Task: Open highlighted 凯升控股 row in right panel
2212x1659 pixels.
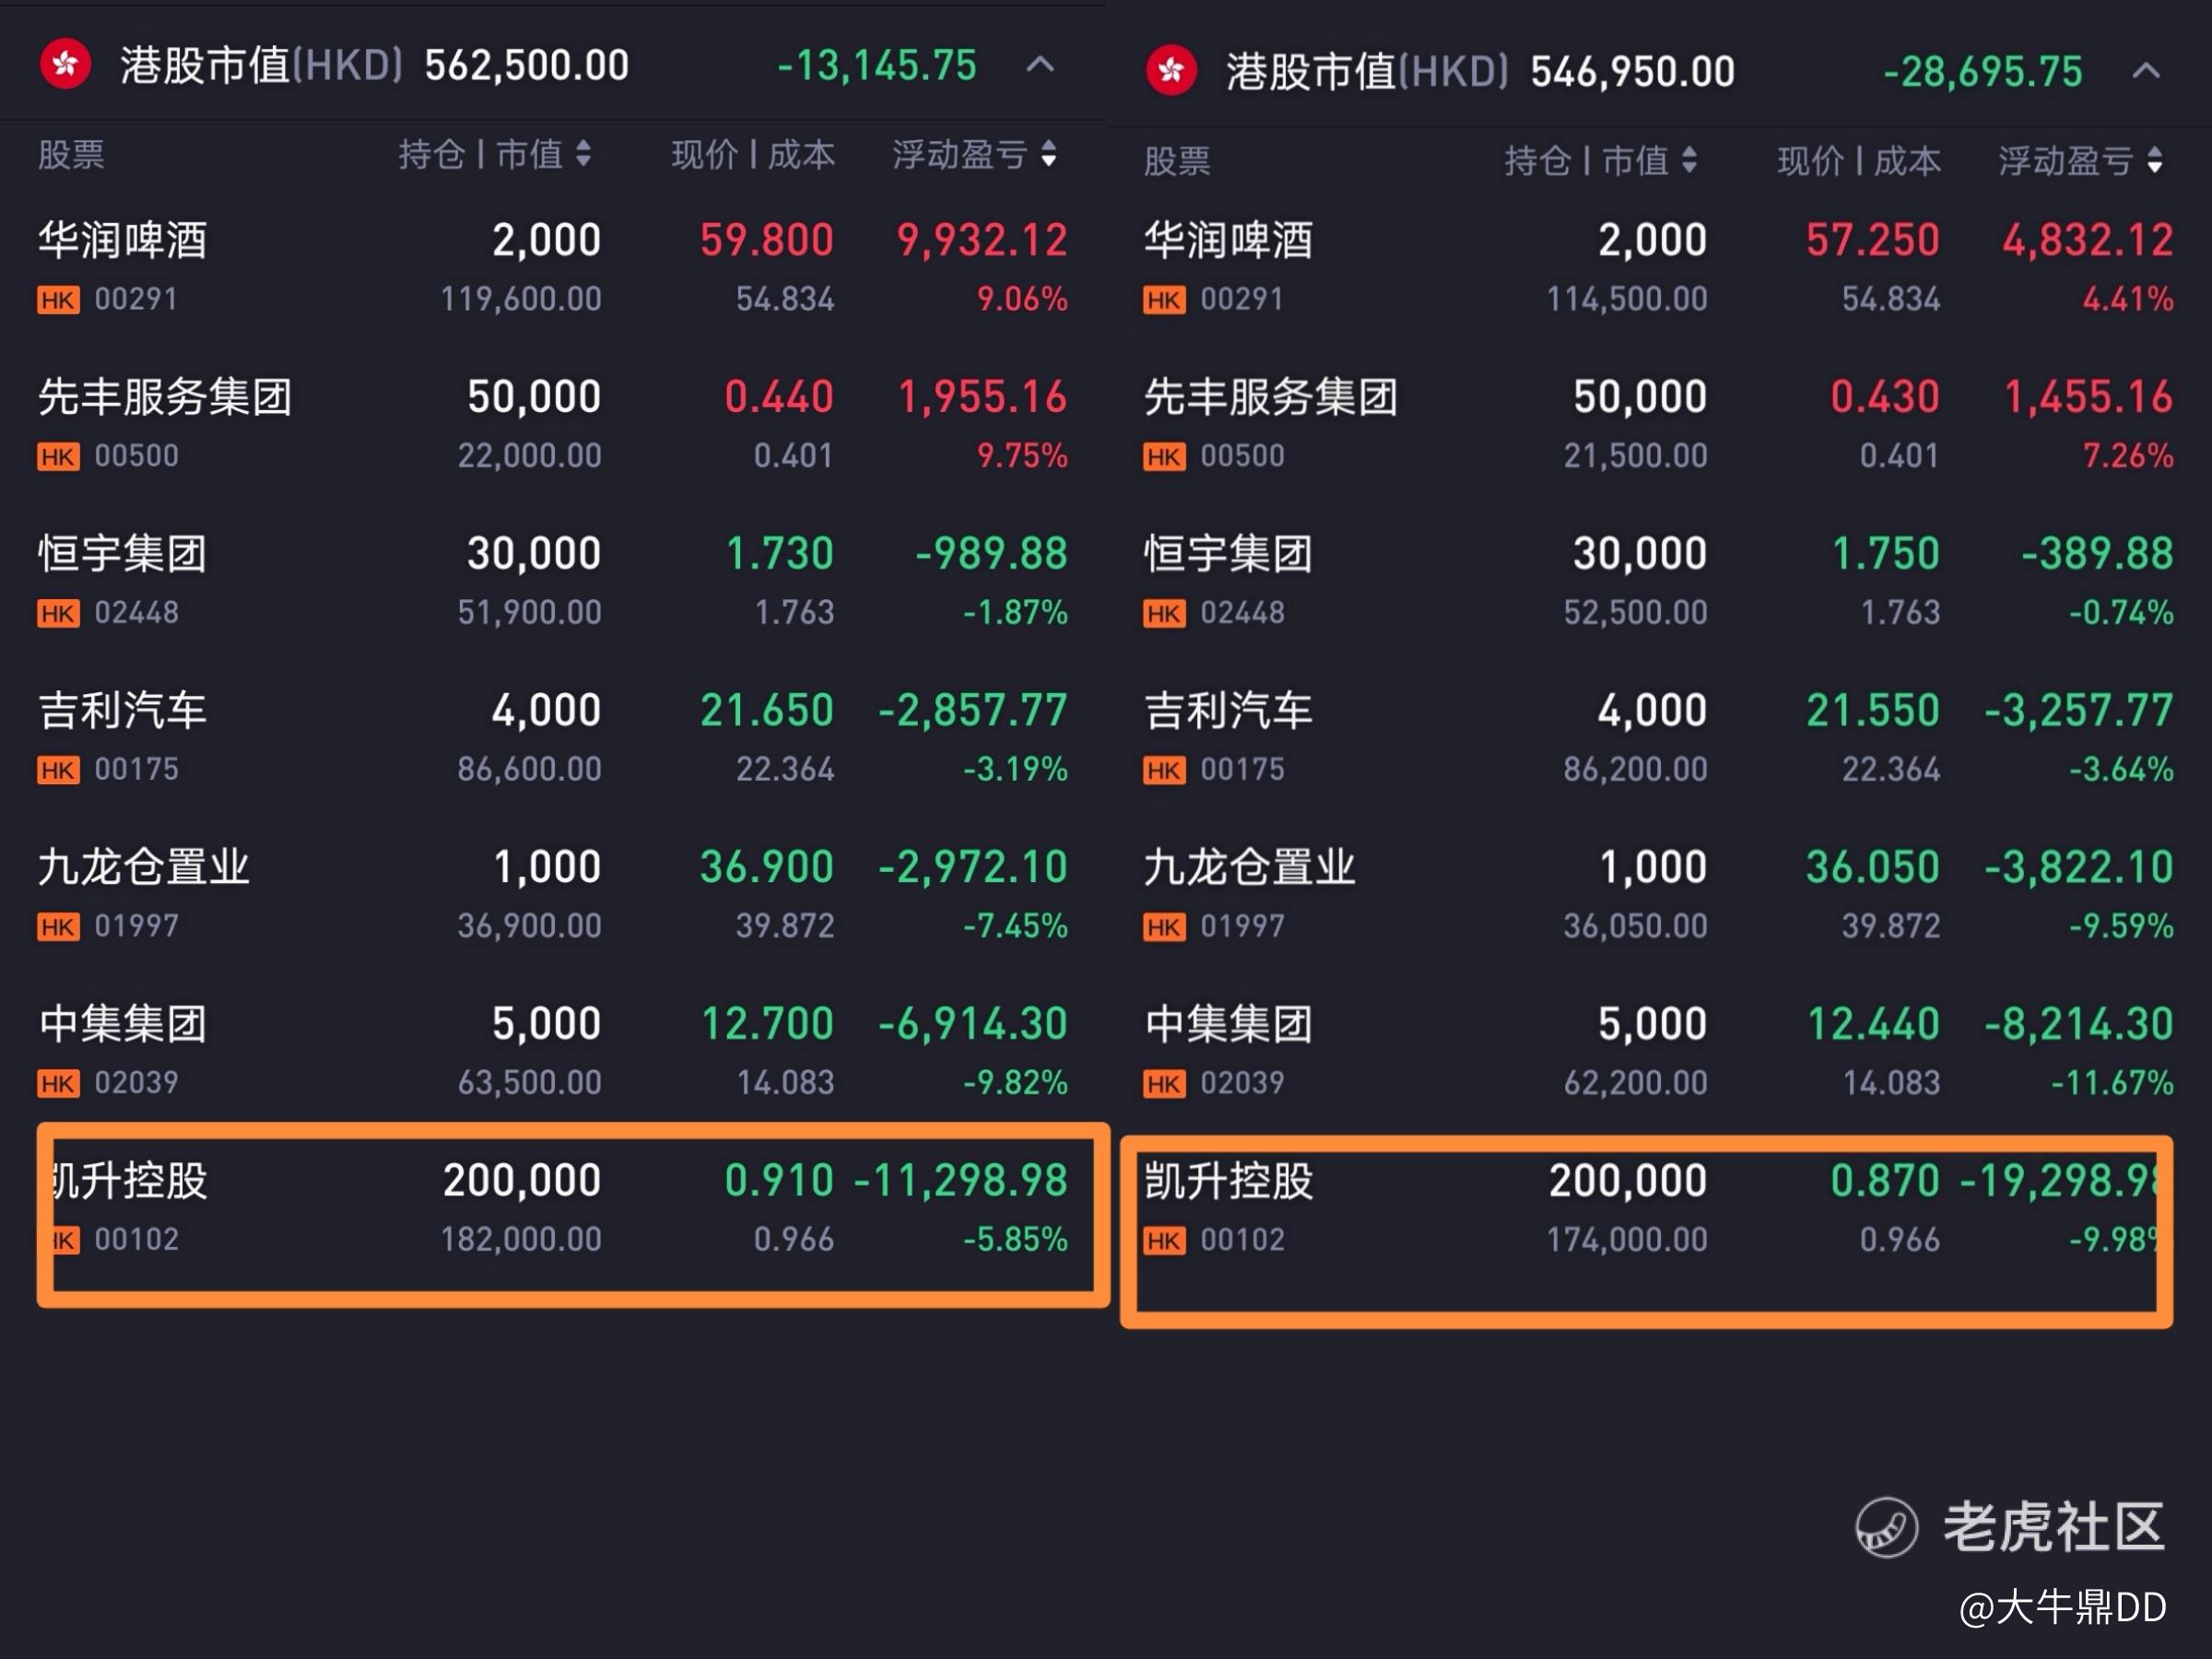Action: tap(1228, 1182)
